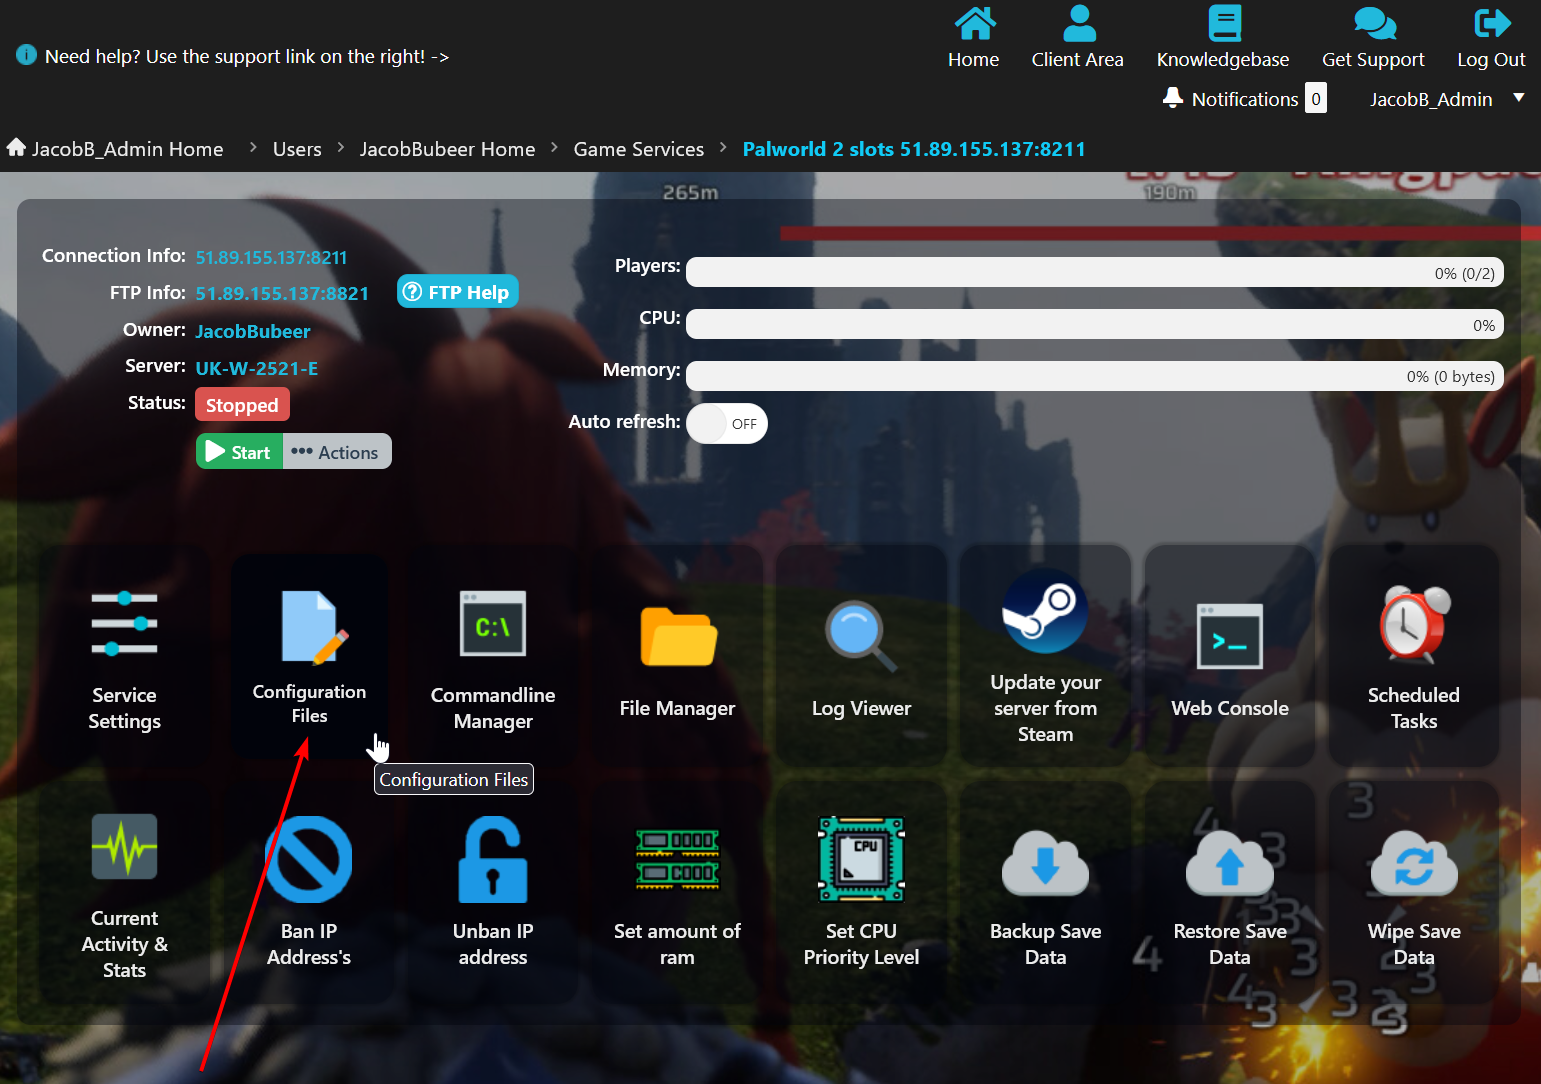Open Scheduled Tasks alarm clock icon
The image size is (1541, 1084).
1413,625
